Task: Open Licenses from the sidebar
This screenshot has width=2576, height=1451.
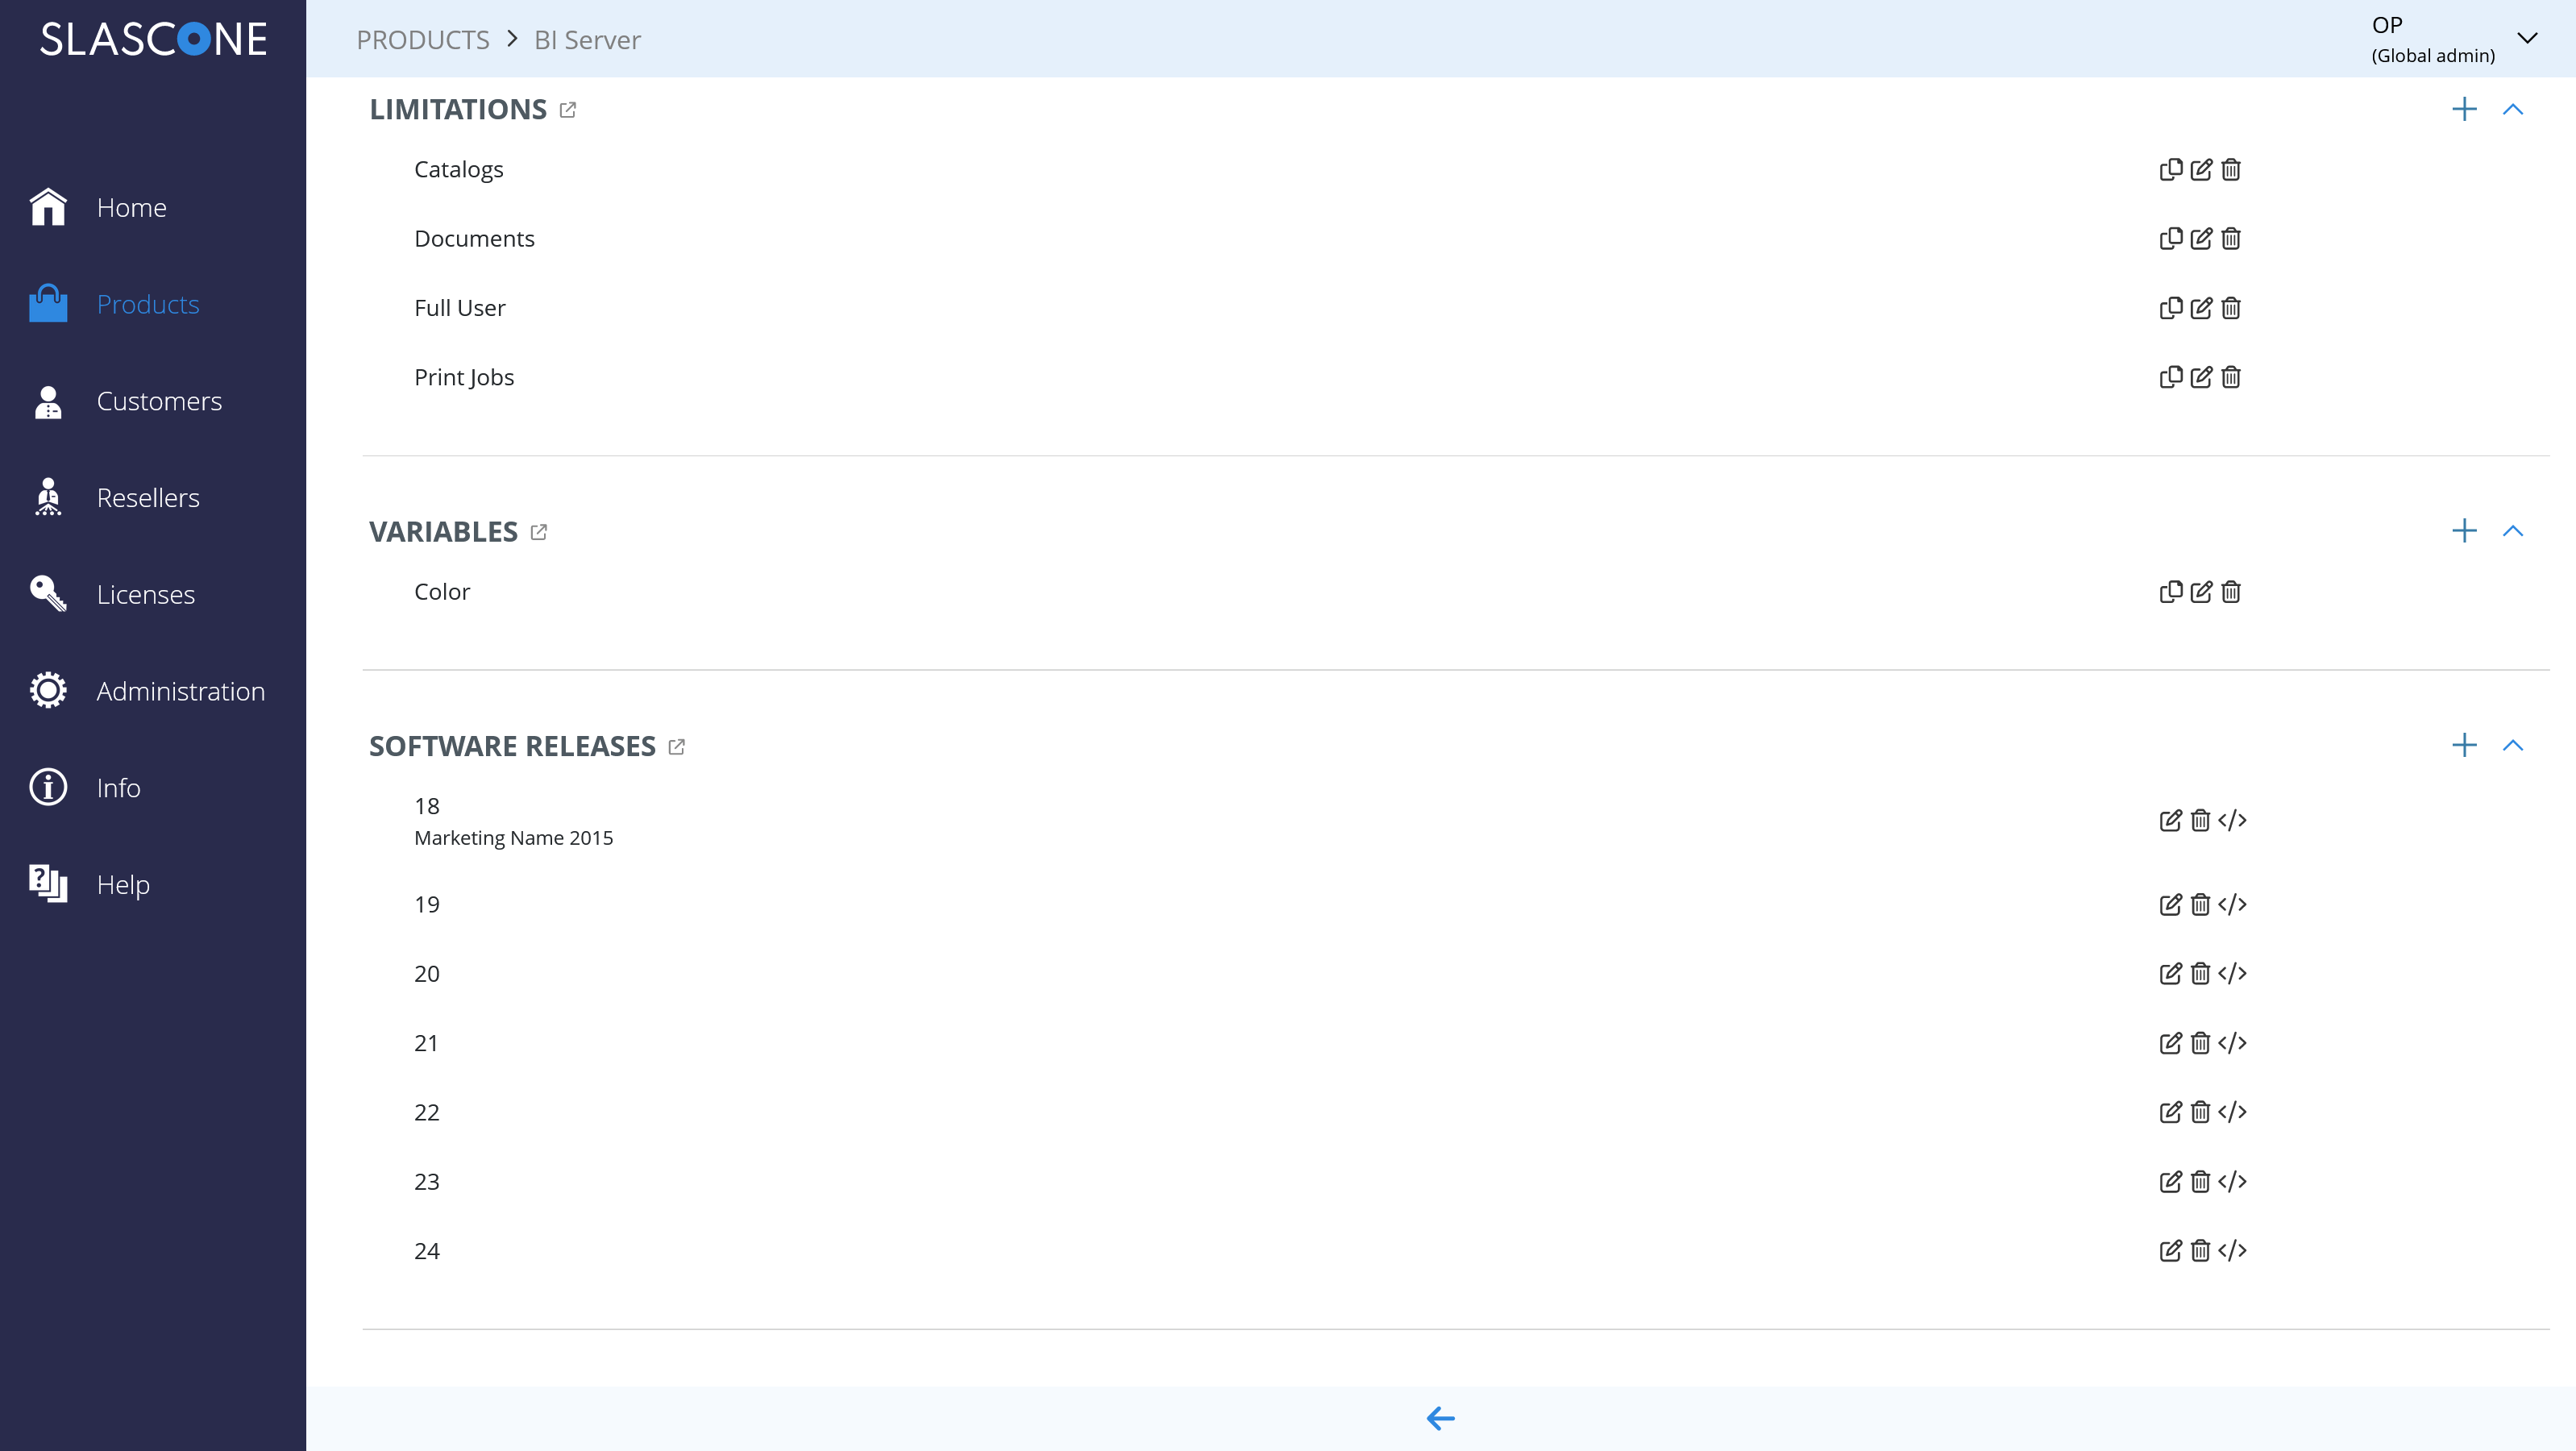Action: (x=145, y=595)
